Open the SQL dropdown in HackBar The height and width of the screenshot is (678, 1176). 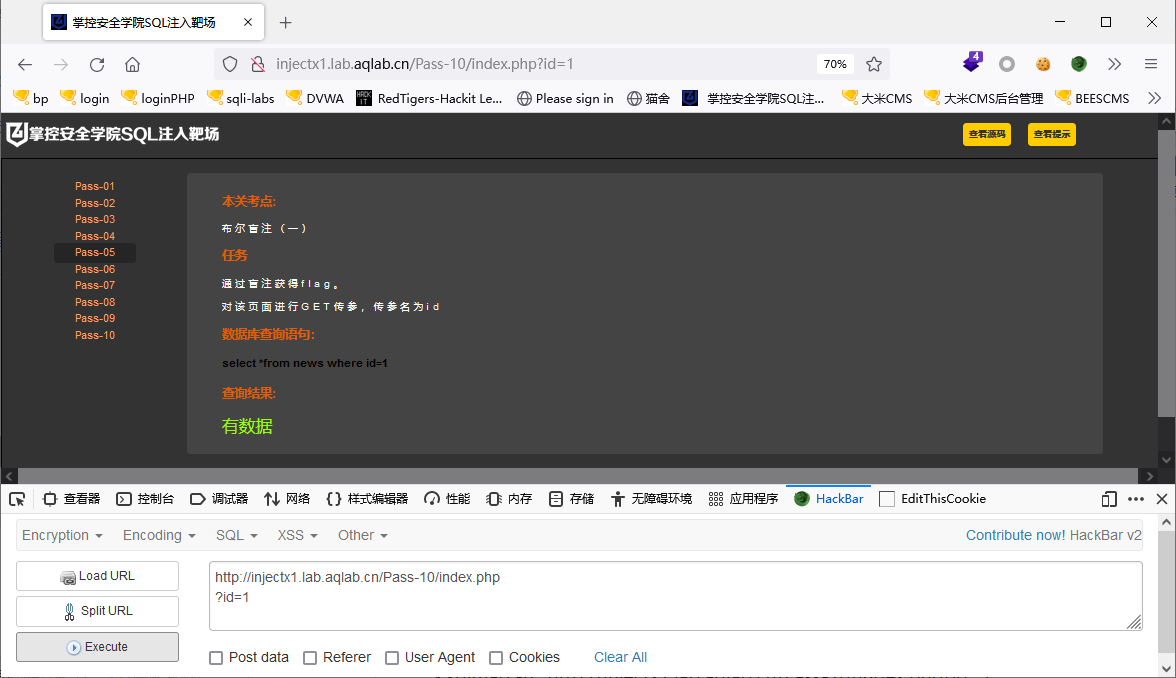[x=236, y=536]
